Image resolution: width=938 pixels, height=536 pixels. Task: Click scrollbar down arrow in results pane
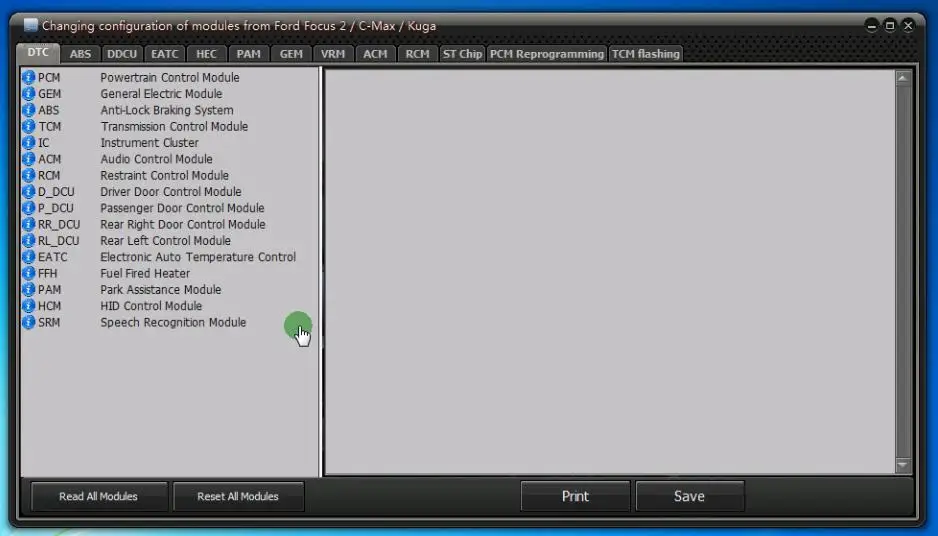click(903, 465)
